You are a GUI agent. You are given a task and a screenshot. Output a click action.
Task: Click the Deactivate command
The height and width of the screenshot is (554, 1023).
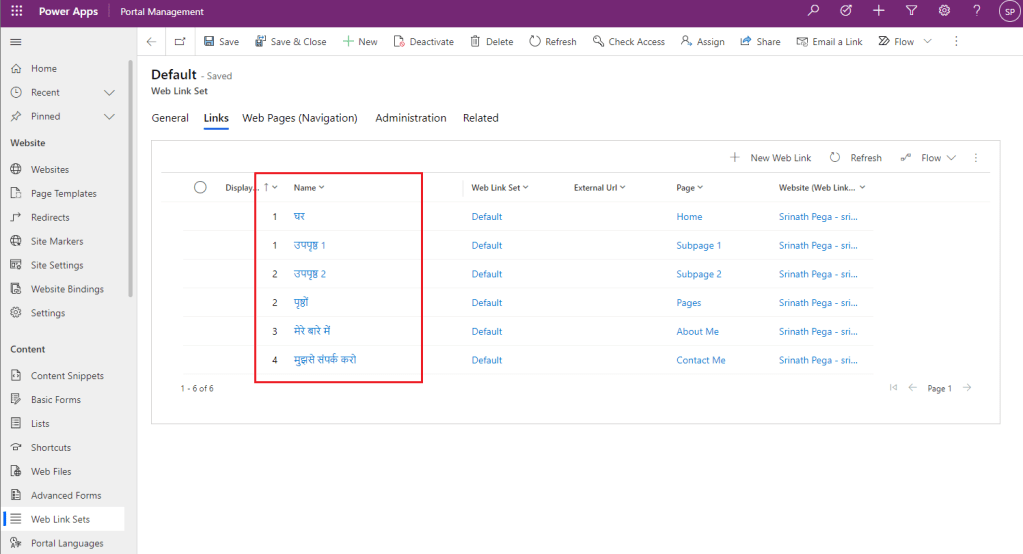click(x=423, y=42)
